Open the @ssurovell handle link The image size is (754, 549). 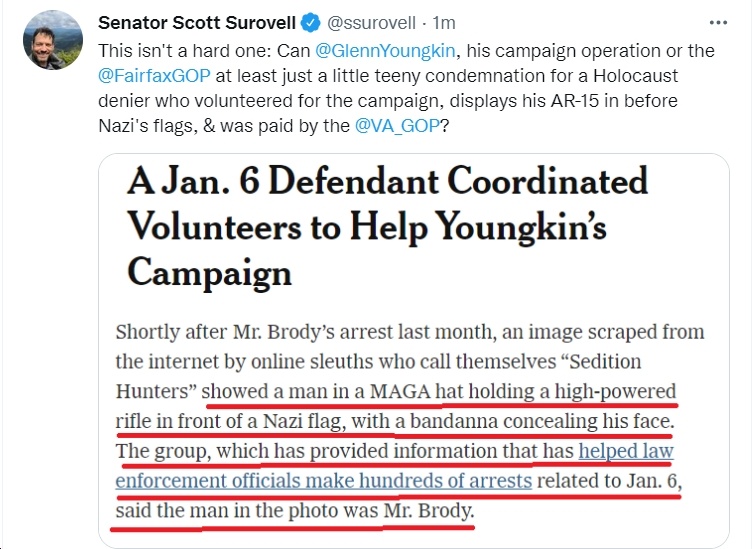pos(371,23)
